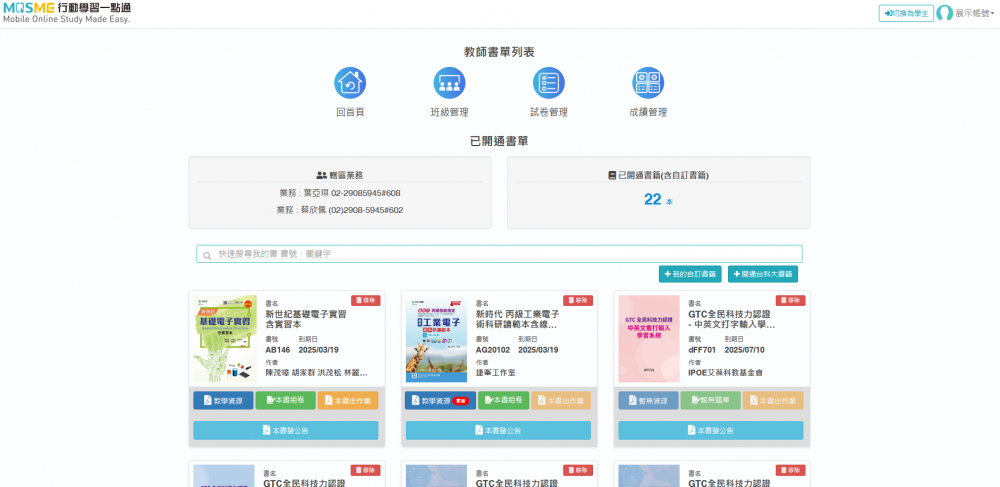Open 試卷管理 exam paper management icon
1000x487 pixels.
[548, 83]
